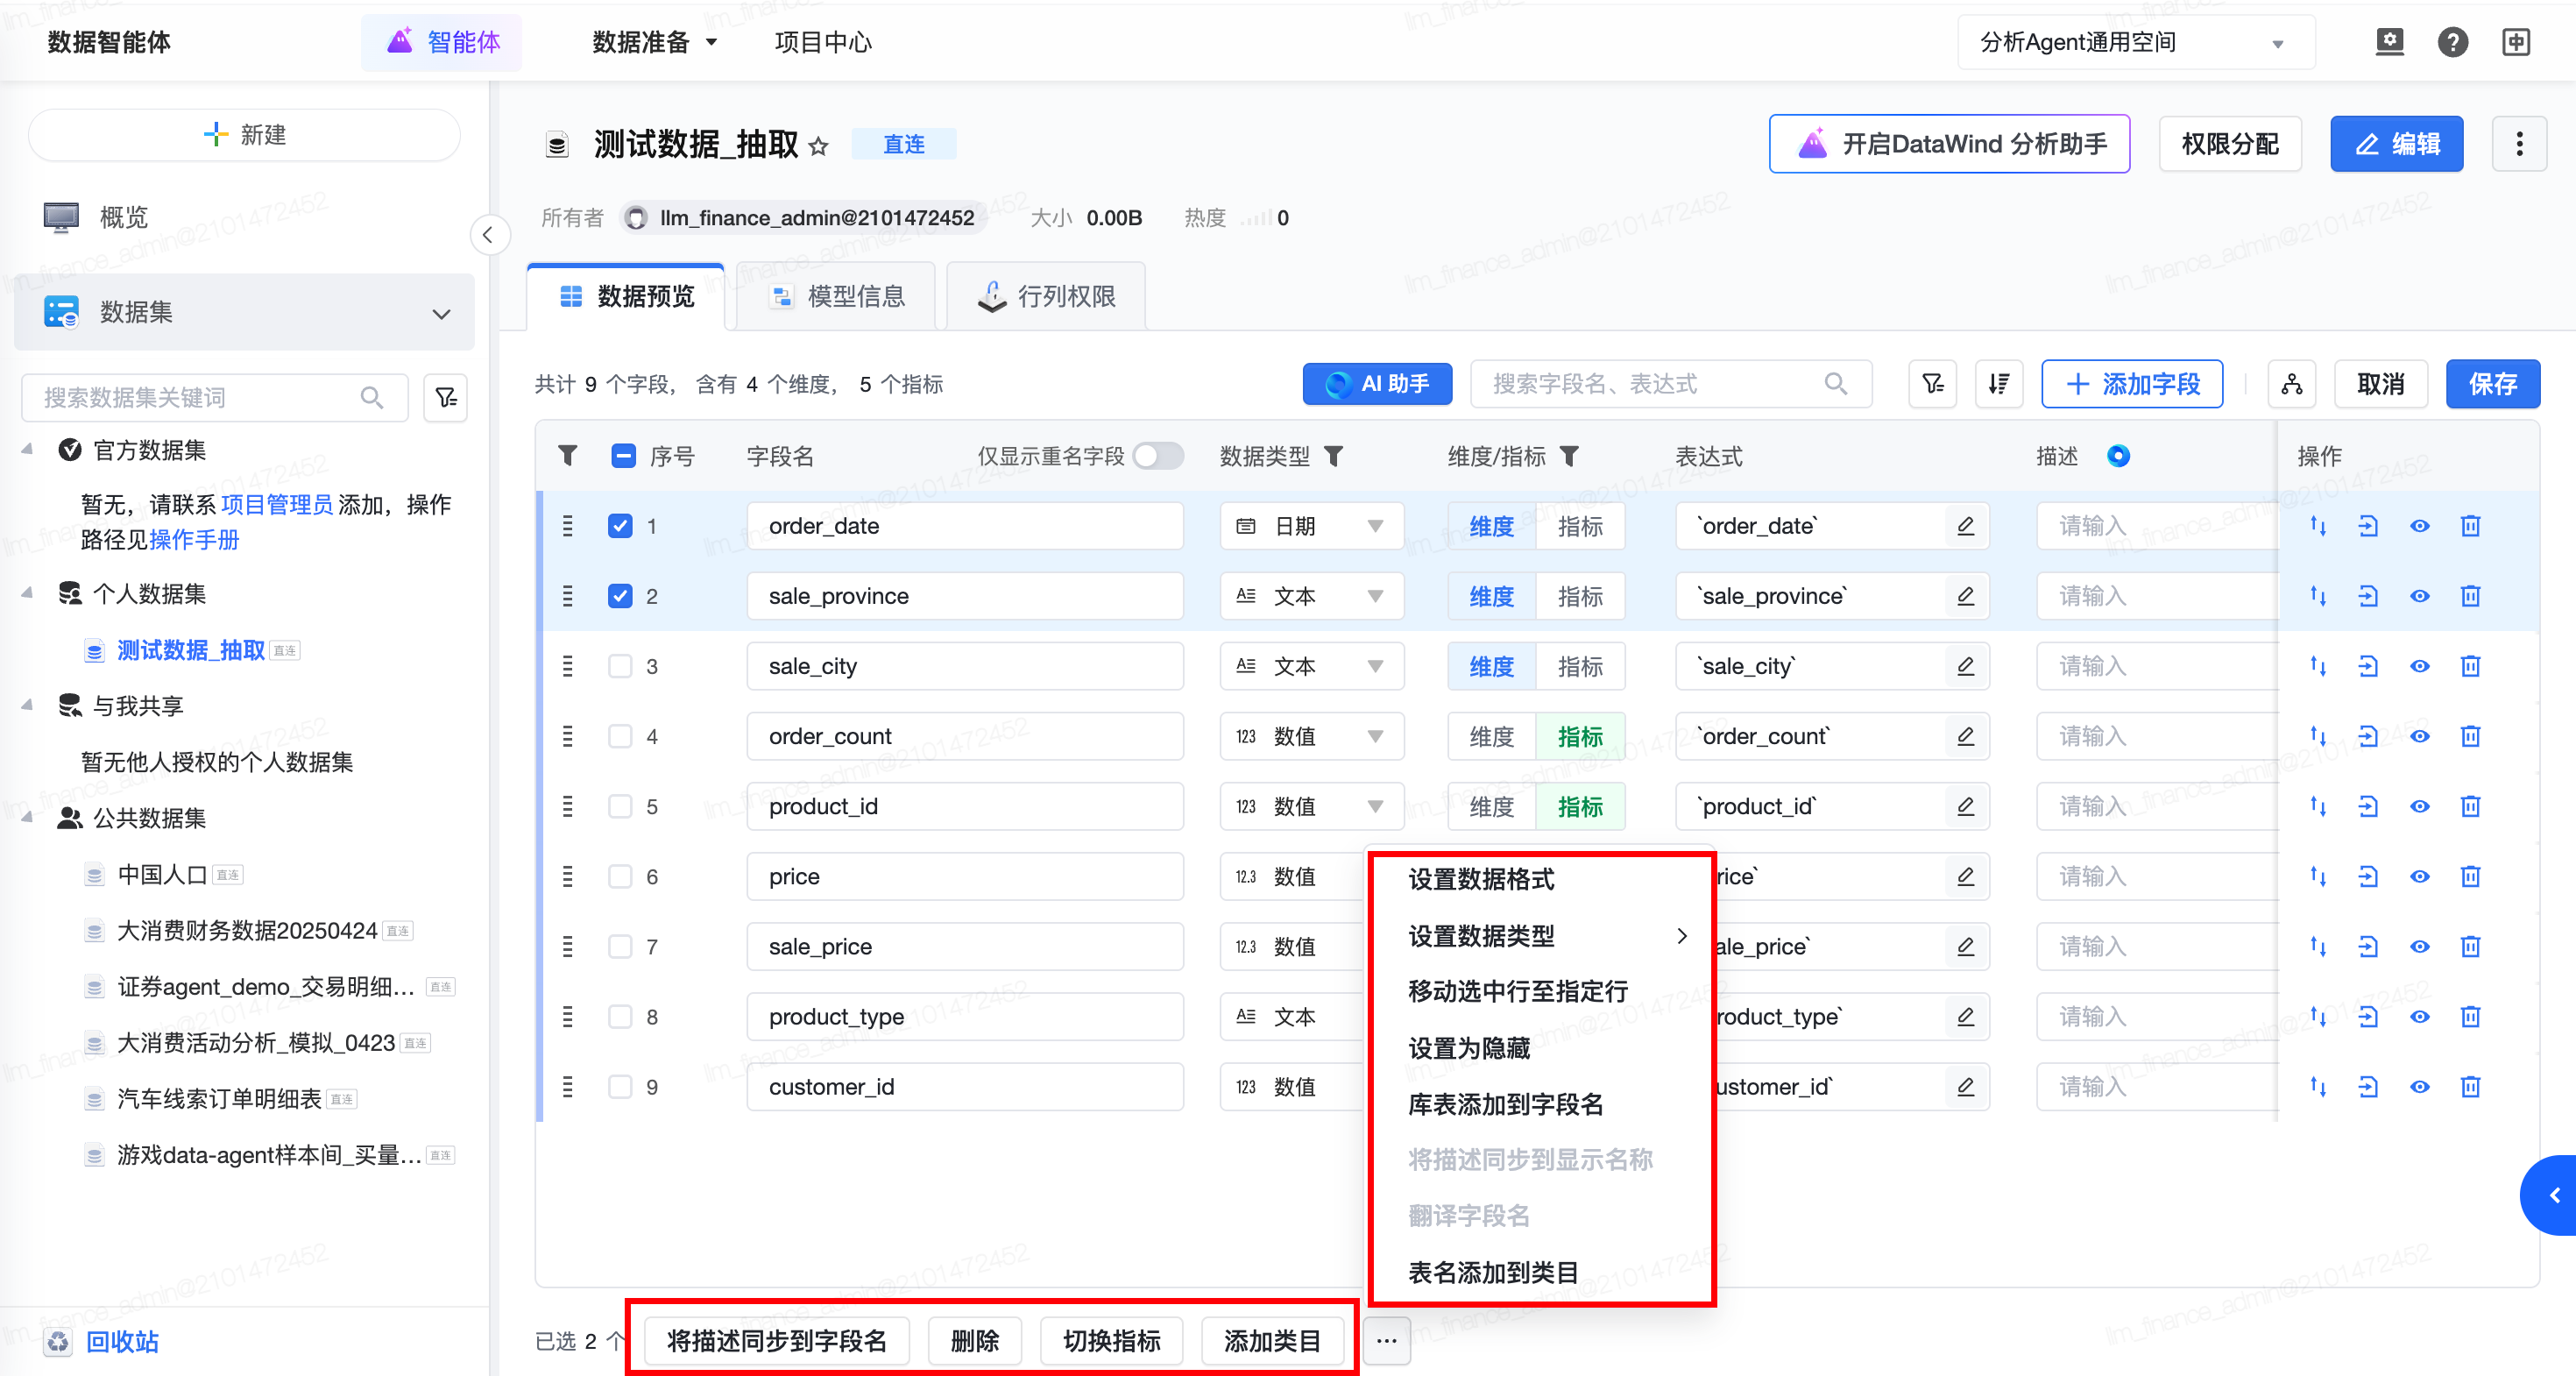Set order_count to 维度
2576x1376 pixels.
pos(1491,737)
